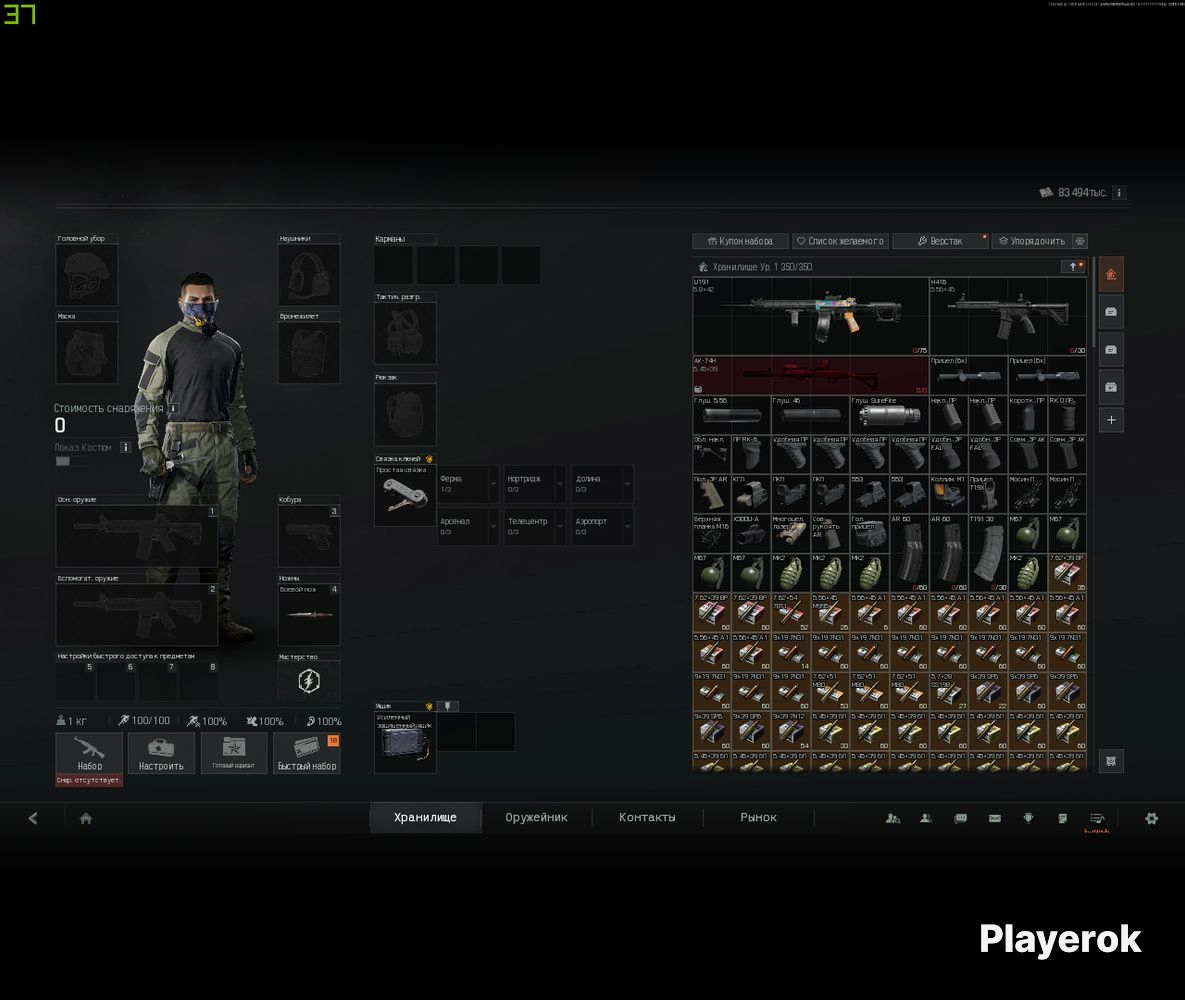Select the Боевой нож knife slot

pyautogui.click(x=308, y=614)
